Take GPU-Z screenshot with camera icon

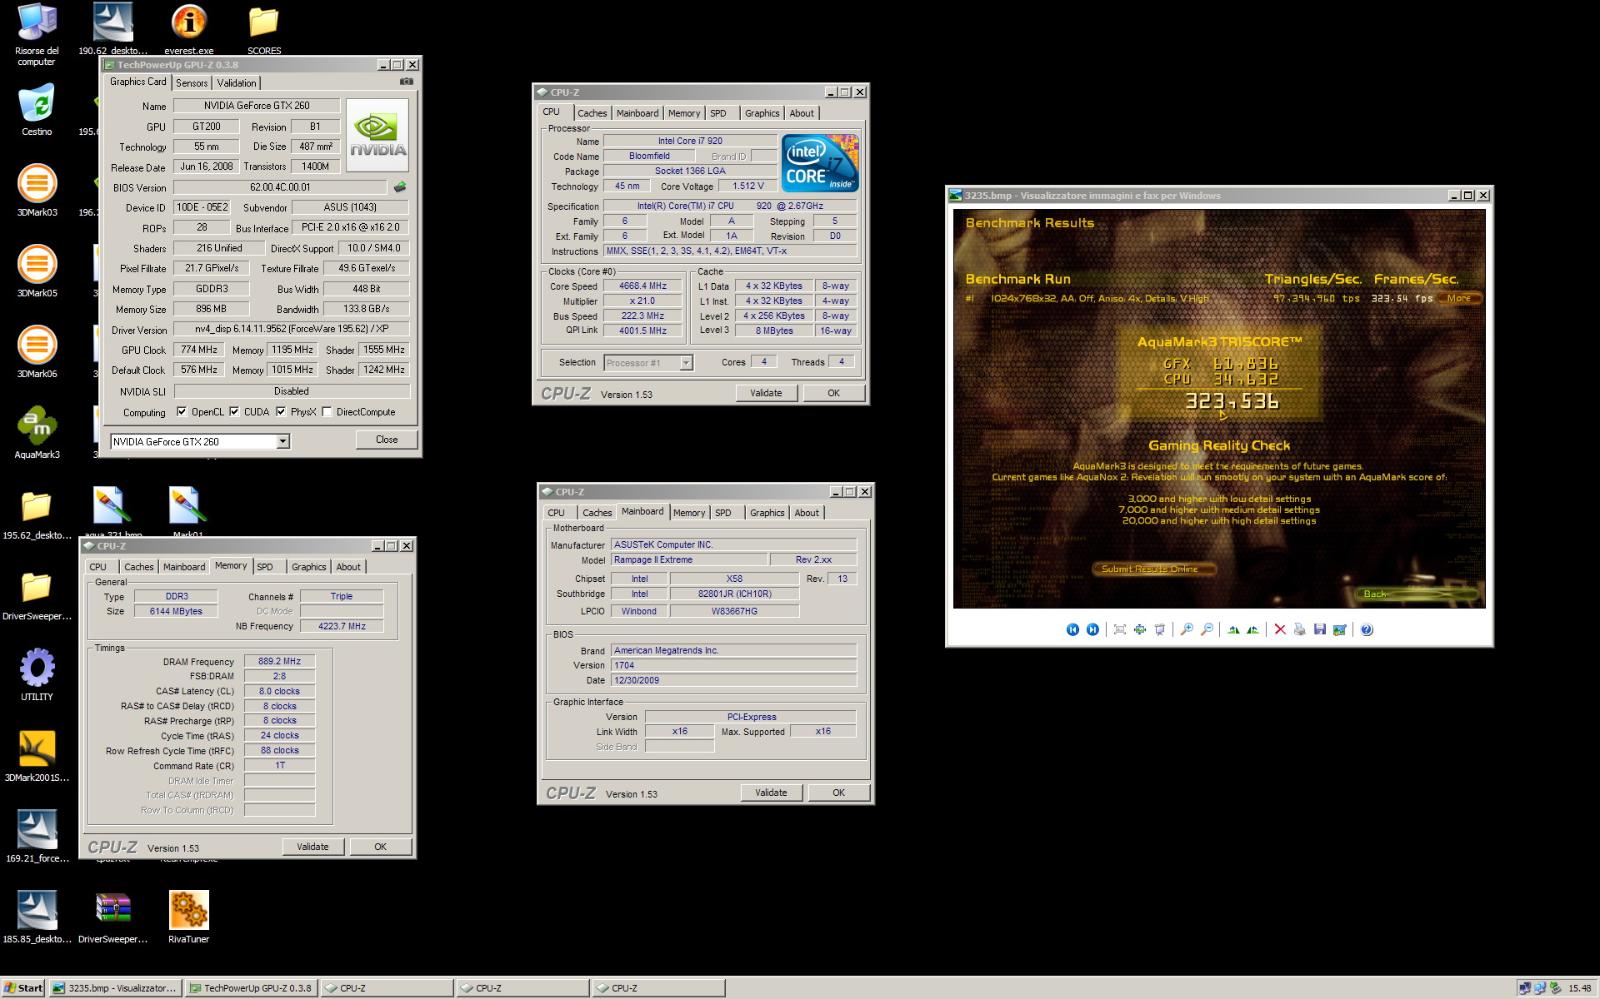pos(406,82)
